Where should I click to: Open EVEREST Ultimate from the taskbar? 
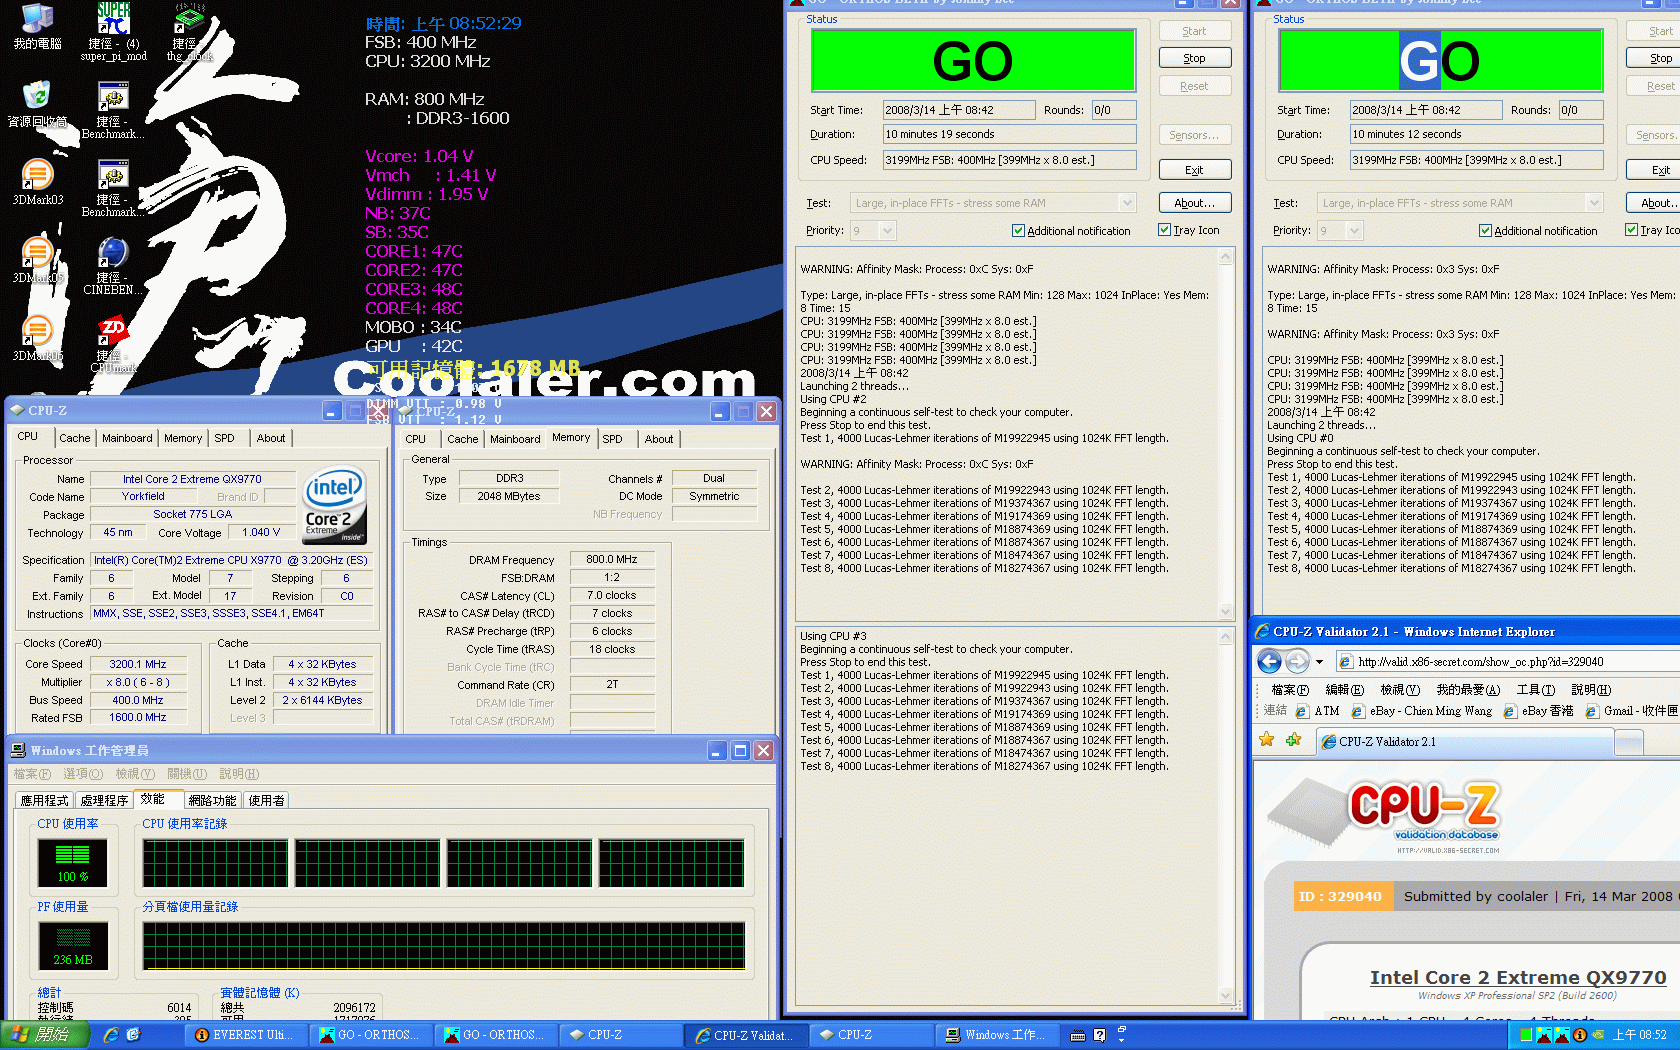tap(248, 1035)
